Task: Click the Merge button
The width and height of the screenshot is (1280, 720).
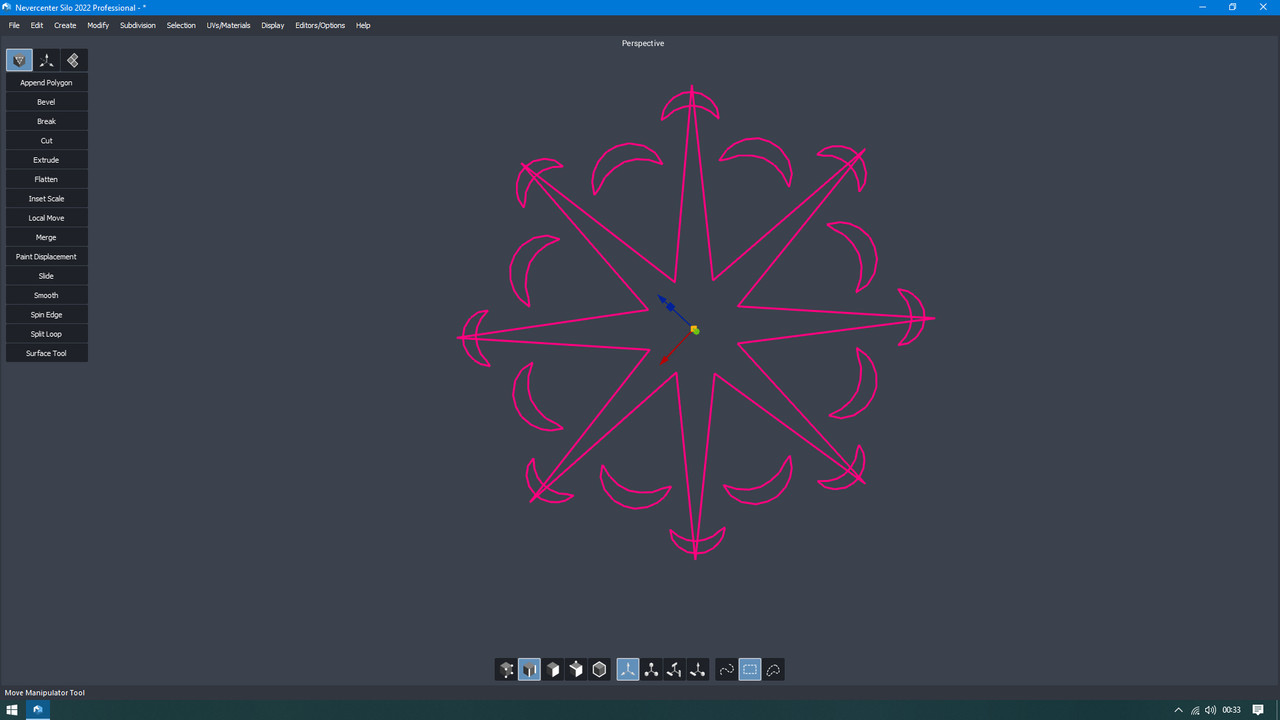Action: 47,237
